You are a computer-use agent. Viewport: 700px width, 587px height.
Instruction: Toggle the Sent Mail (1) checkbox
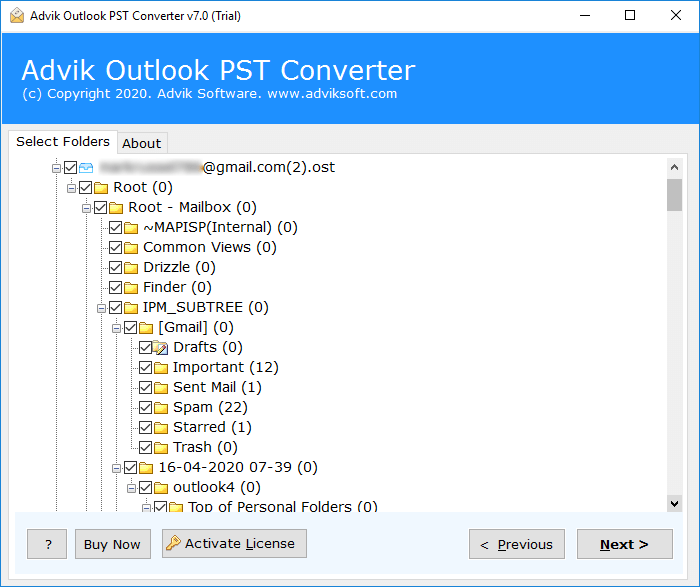146,387
